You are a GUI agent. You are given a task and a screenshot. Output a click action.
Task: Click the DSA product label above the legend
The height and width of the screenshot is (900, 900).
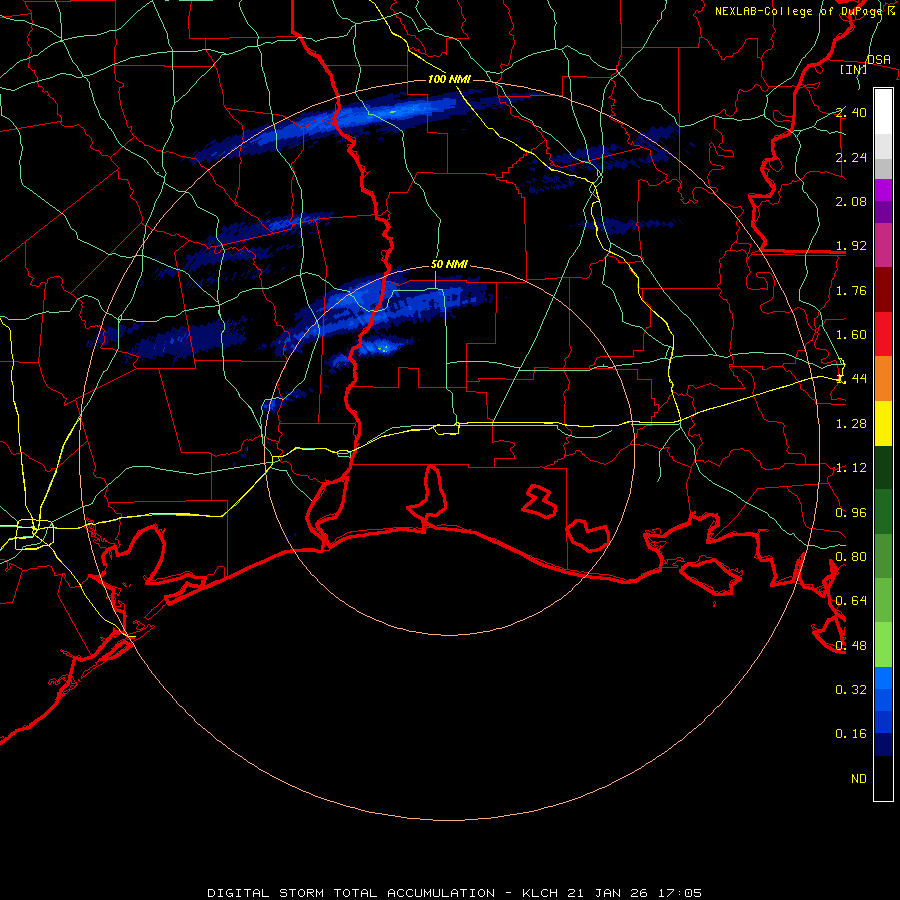click(879, 59)
